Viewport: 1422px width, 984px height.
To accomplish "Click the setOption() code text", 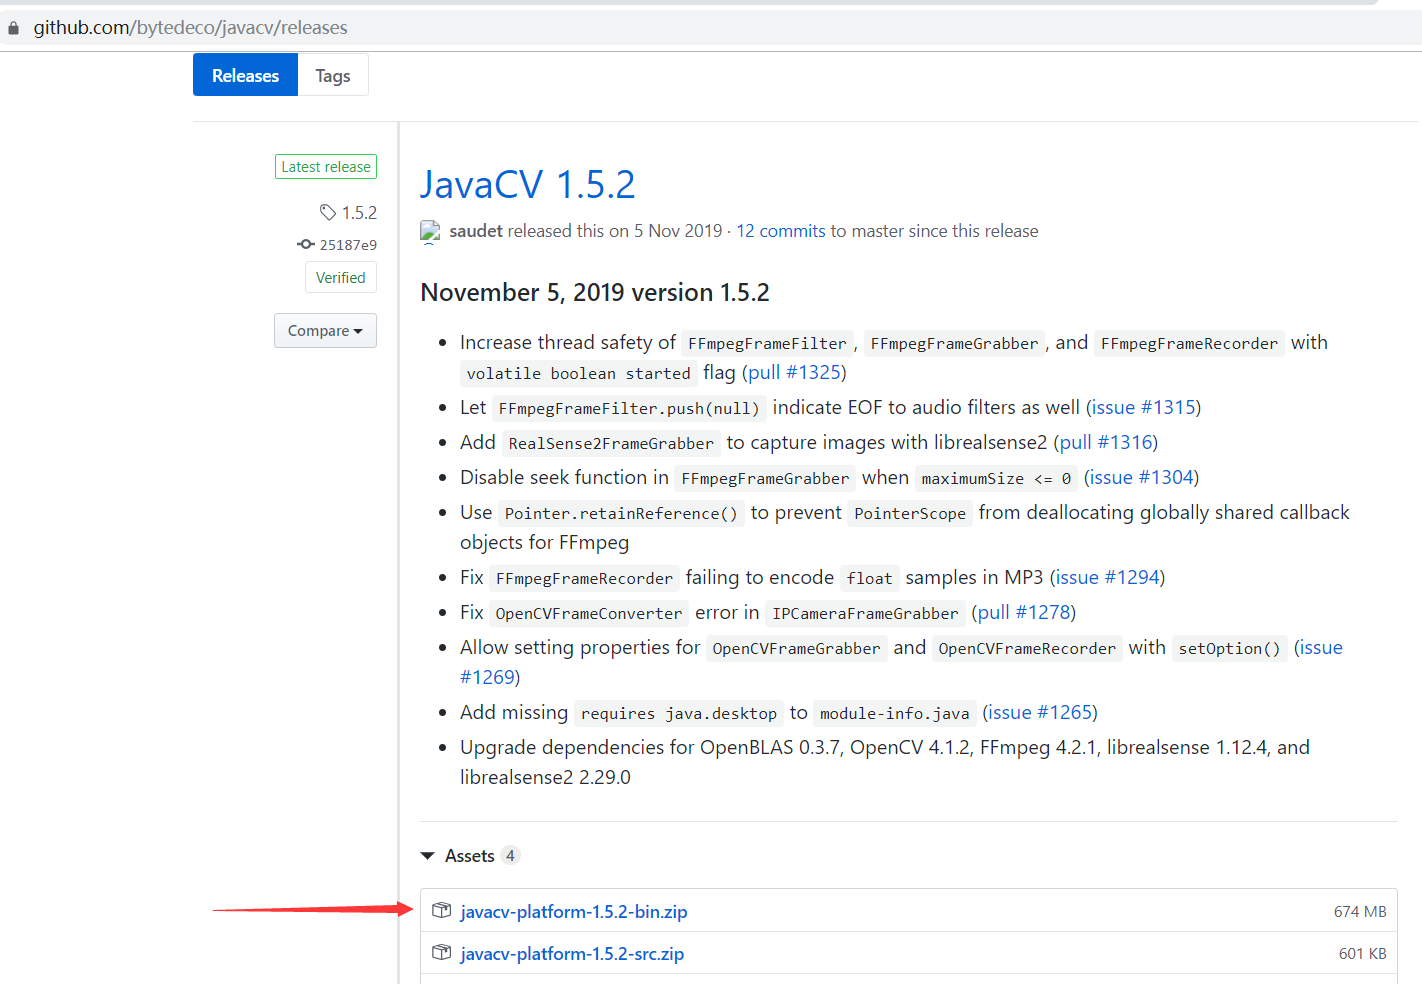I will tap(1230, 648).
